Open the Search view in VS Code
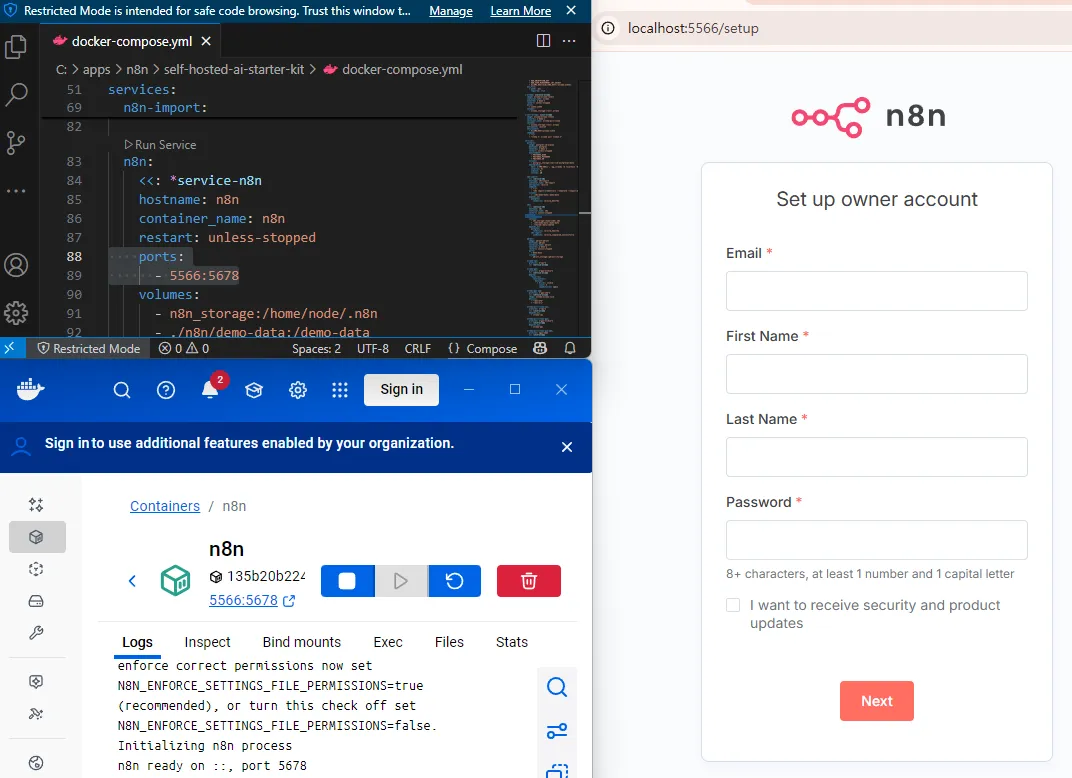The height and width of the screenshot is (778, 1072). pyautogui.click(x=16, y=94)
